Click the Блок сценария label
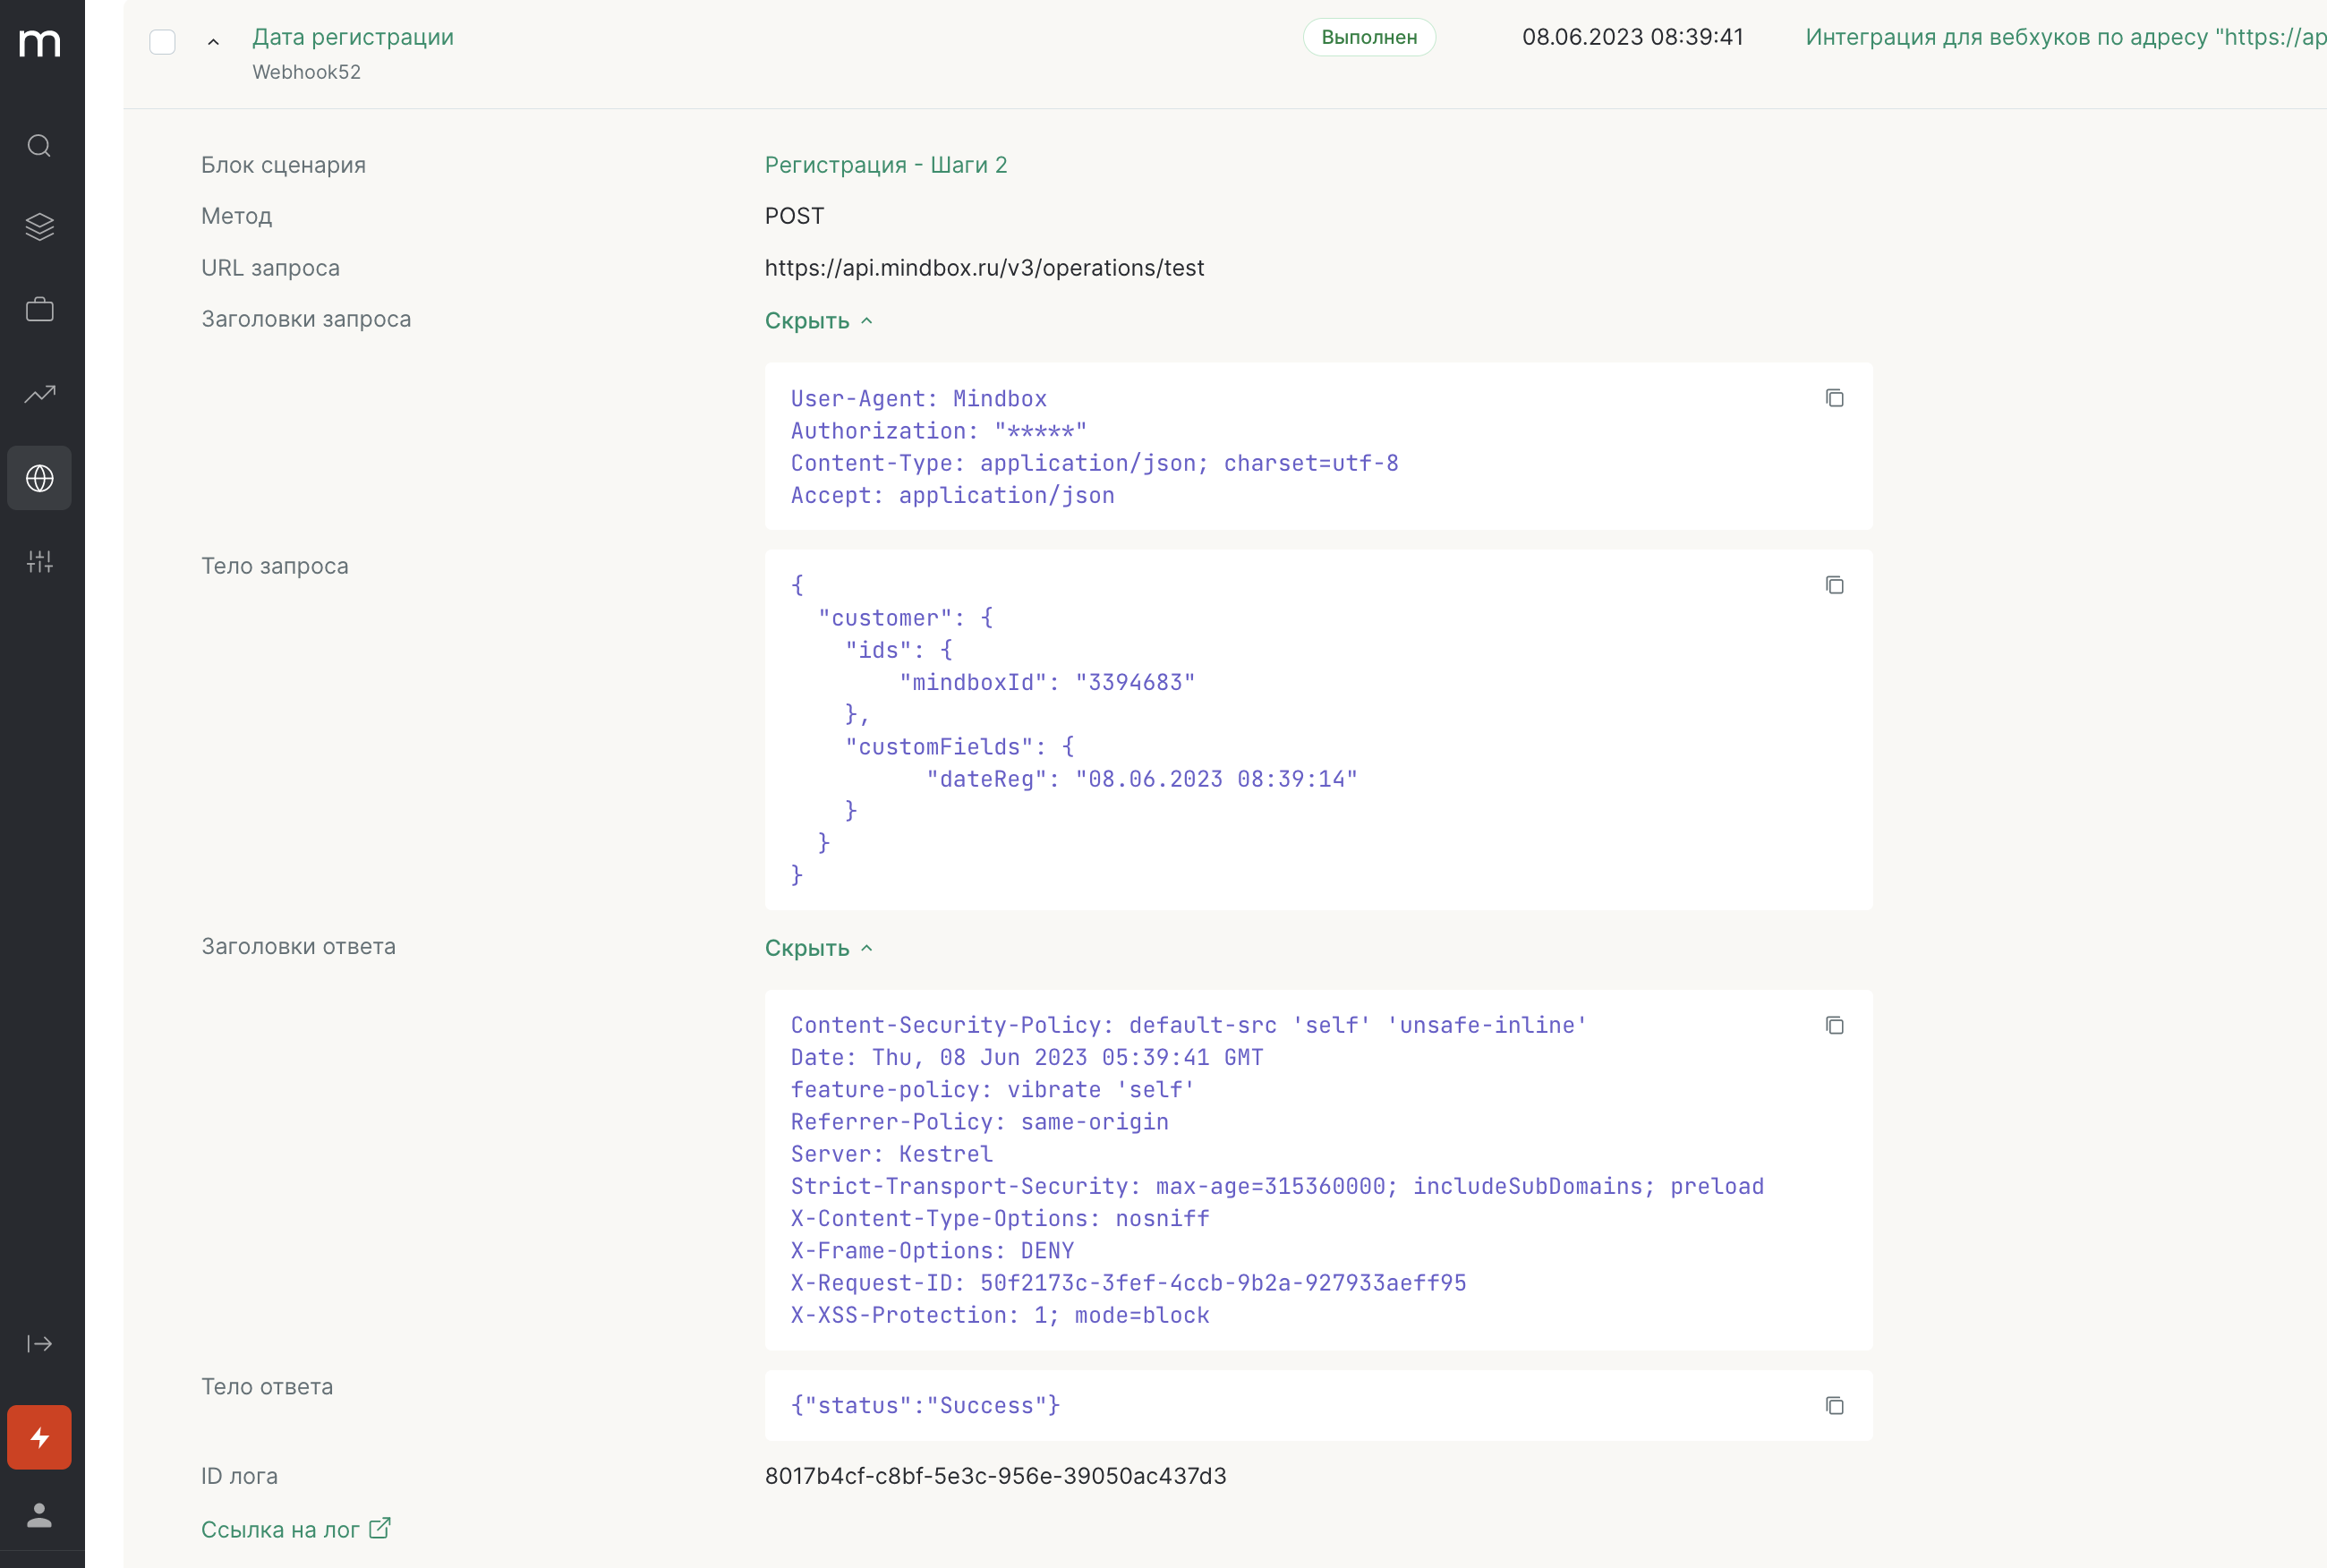Screen dimensions: 2327x1568 pos(283,165)
